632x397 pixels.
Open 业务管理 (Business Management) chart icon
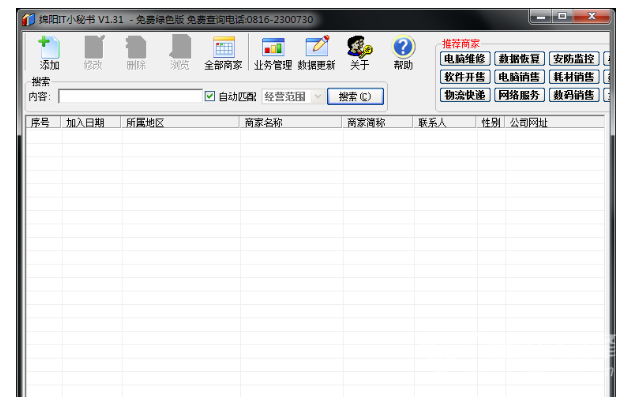pos(273,53)
